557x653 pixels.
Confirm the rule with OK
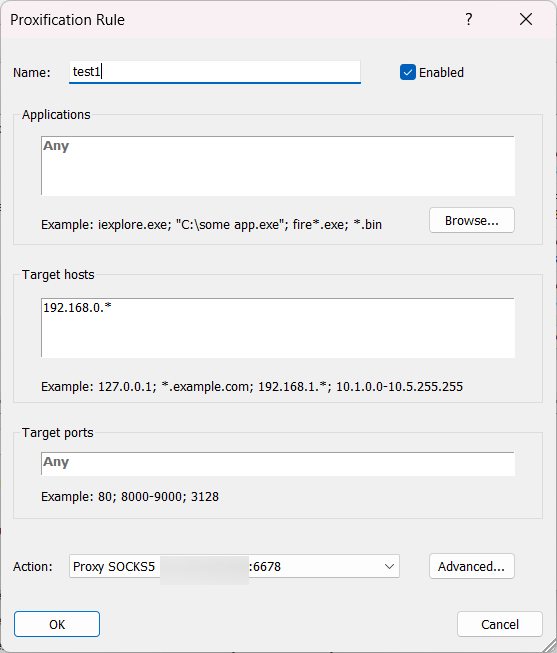pyautogui.click(x=57, y=624)
